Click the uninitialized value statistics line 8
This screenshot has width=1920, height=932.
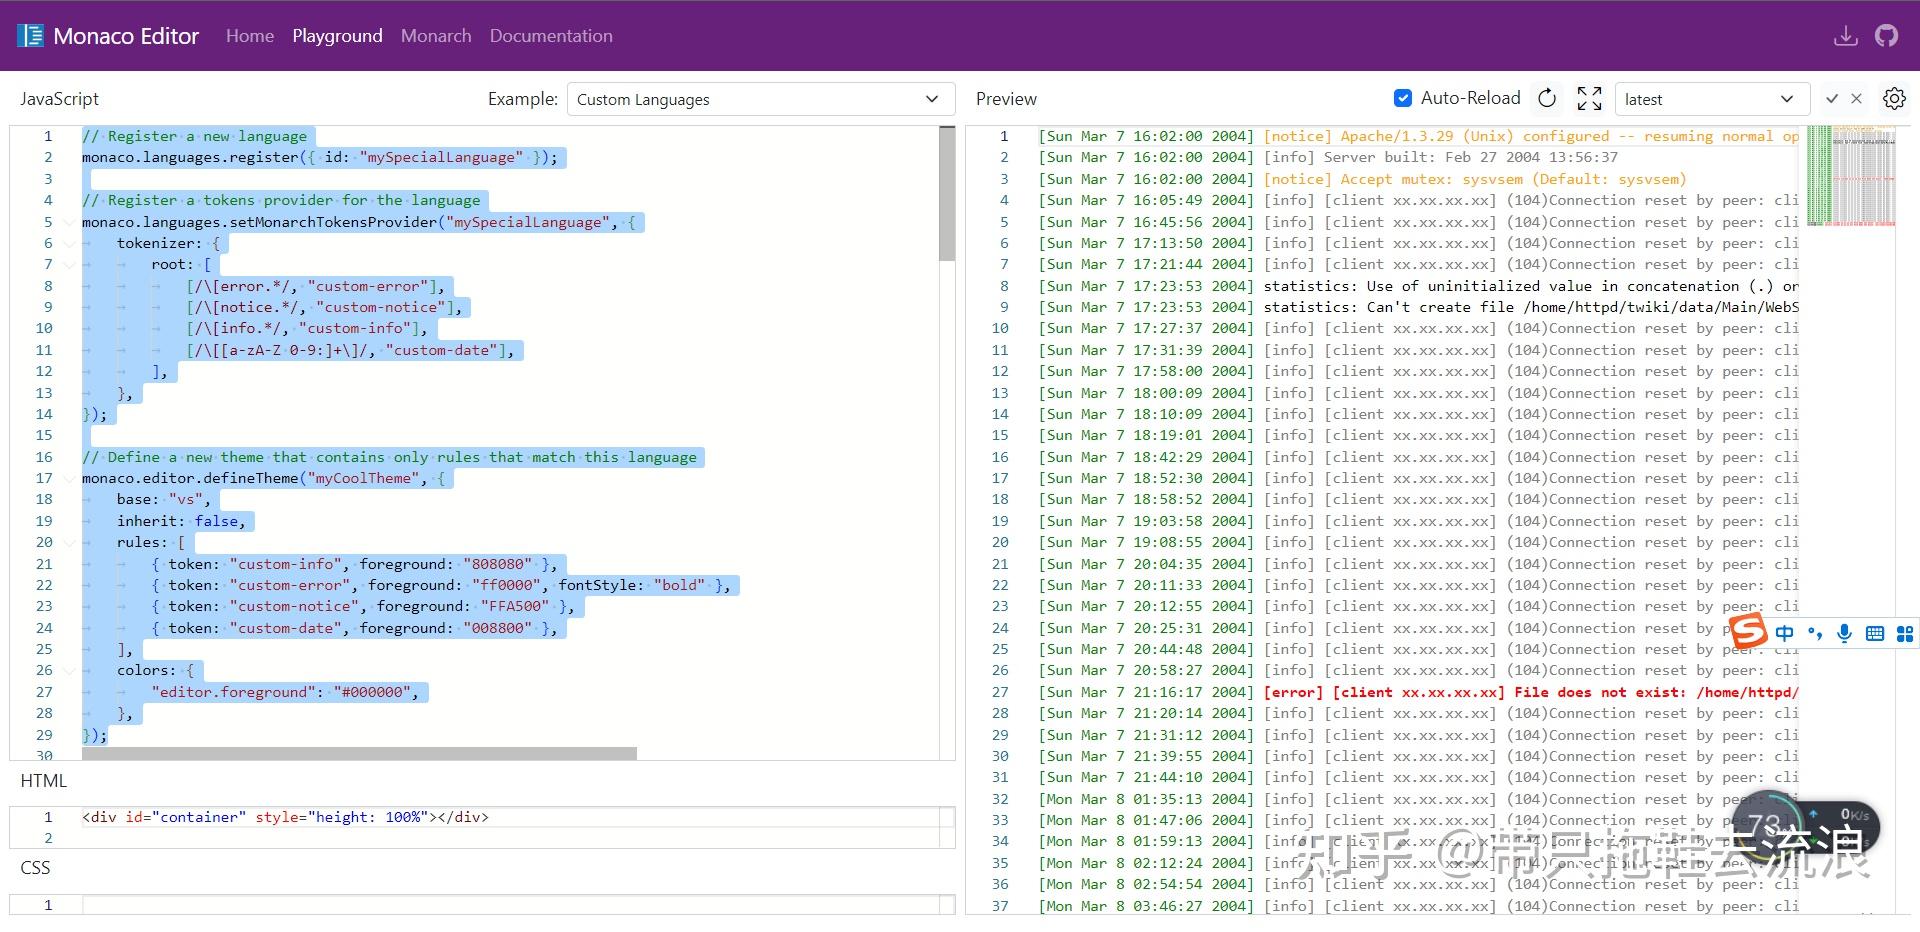coord(1530,286)
